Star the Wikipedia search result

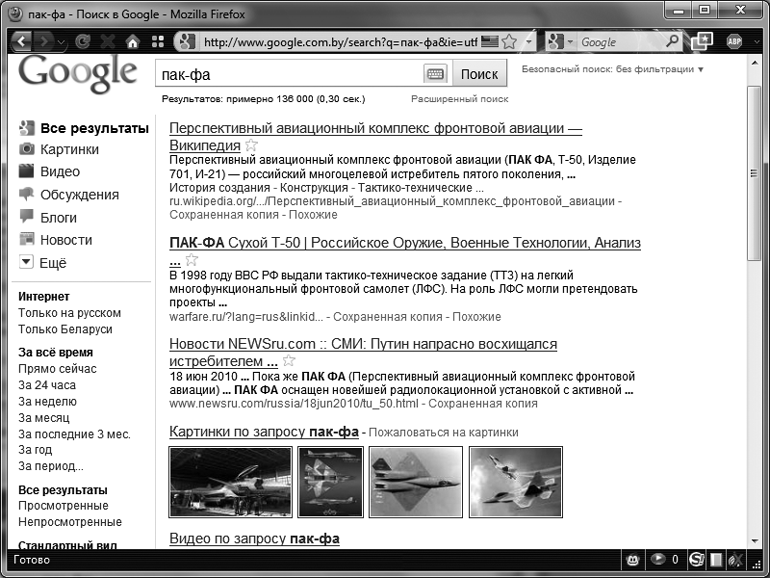coord(251,146)
